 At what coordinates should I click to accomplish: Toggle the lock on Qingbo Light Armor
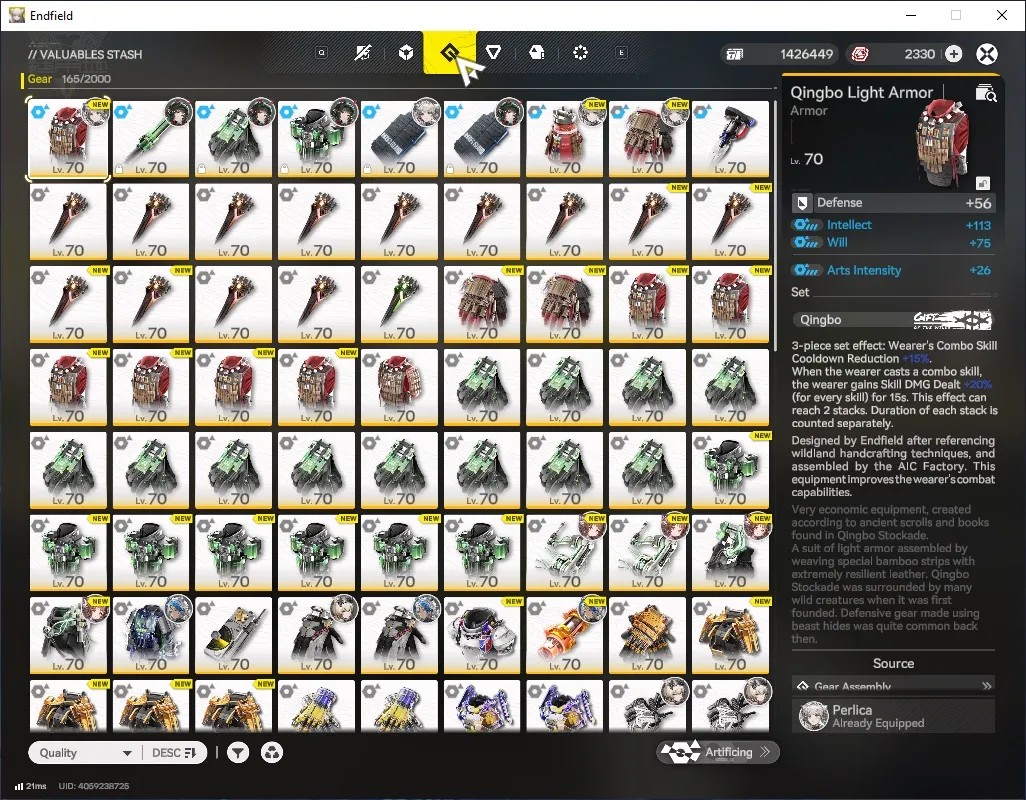(982, 183)
